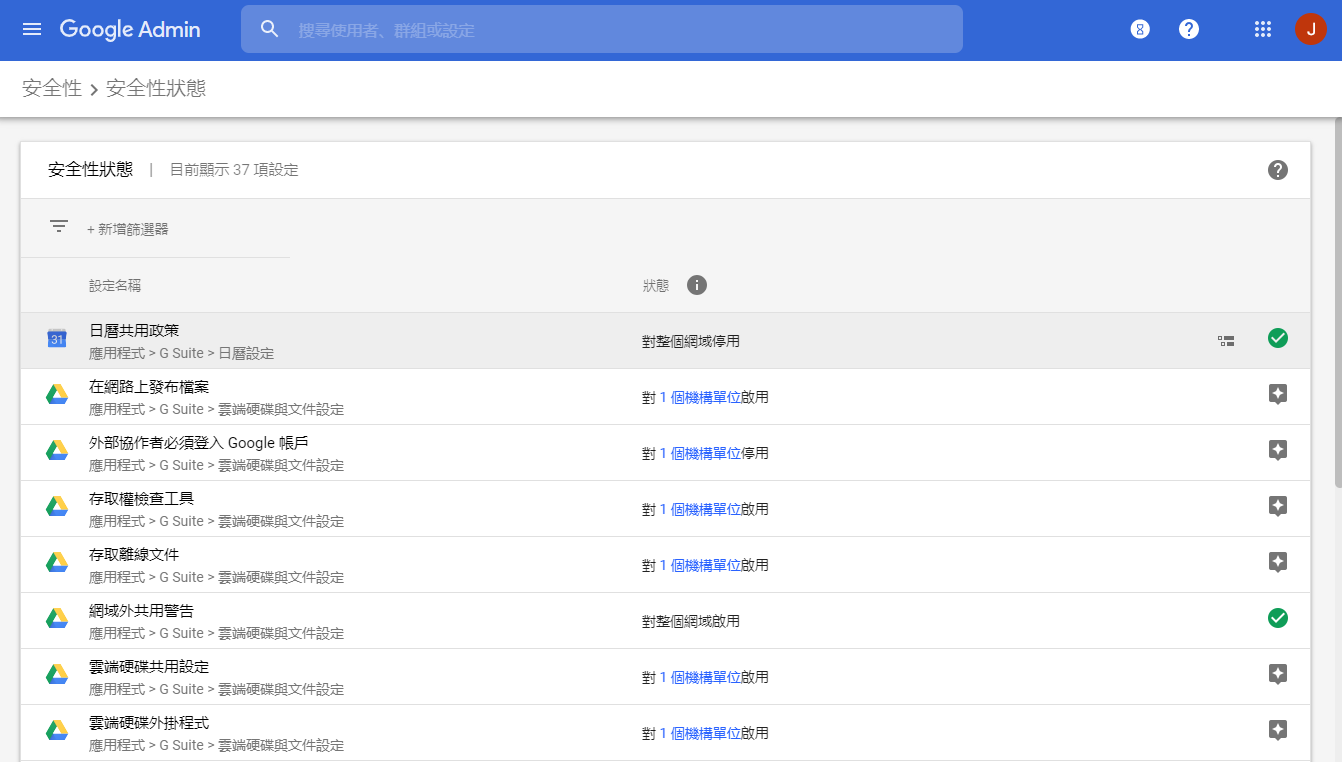Click recommendation icon for 在網路上發布檔案

[1277, 394]
